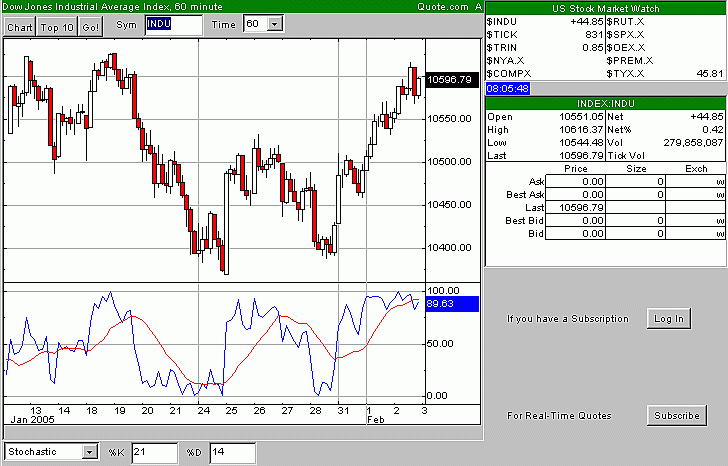The image size is (728, 466).
Task: Click the current price label 10596.79
Action: pos(452,79)
